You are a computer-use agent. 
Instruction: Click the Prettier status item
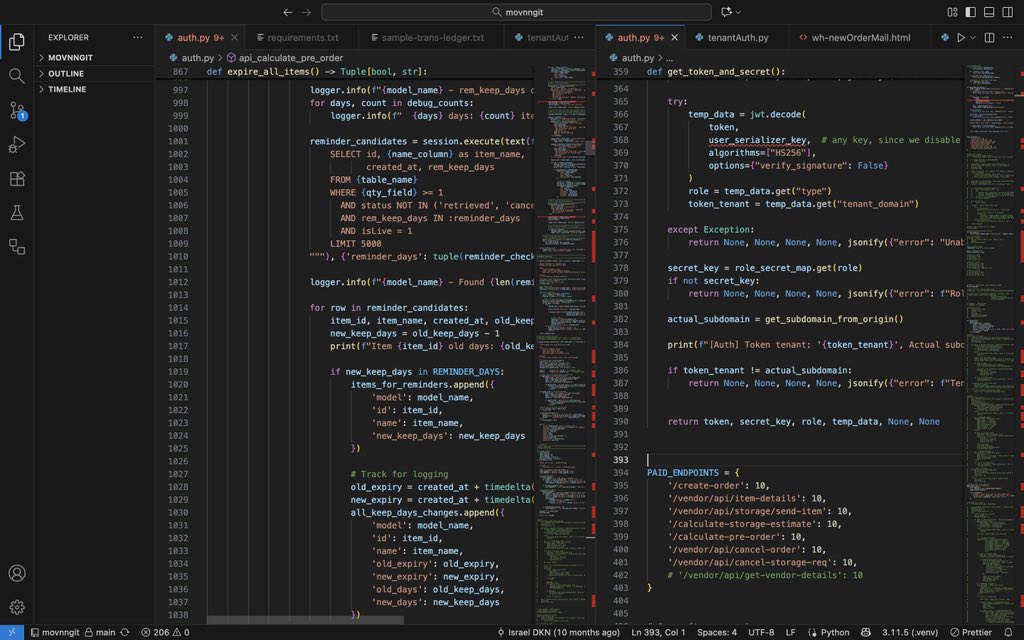970,632
